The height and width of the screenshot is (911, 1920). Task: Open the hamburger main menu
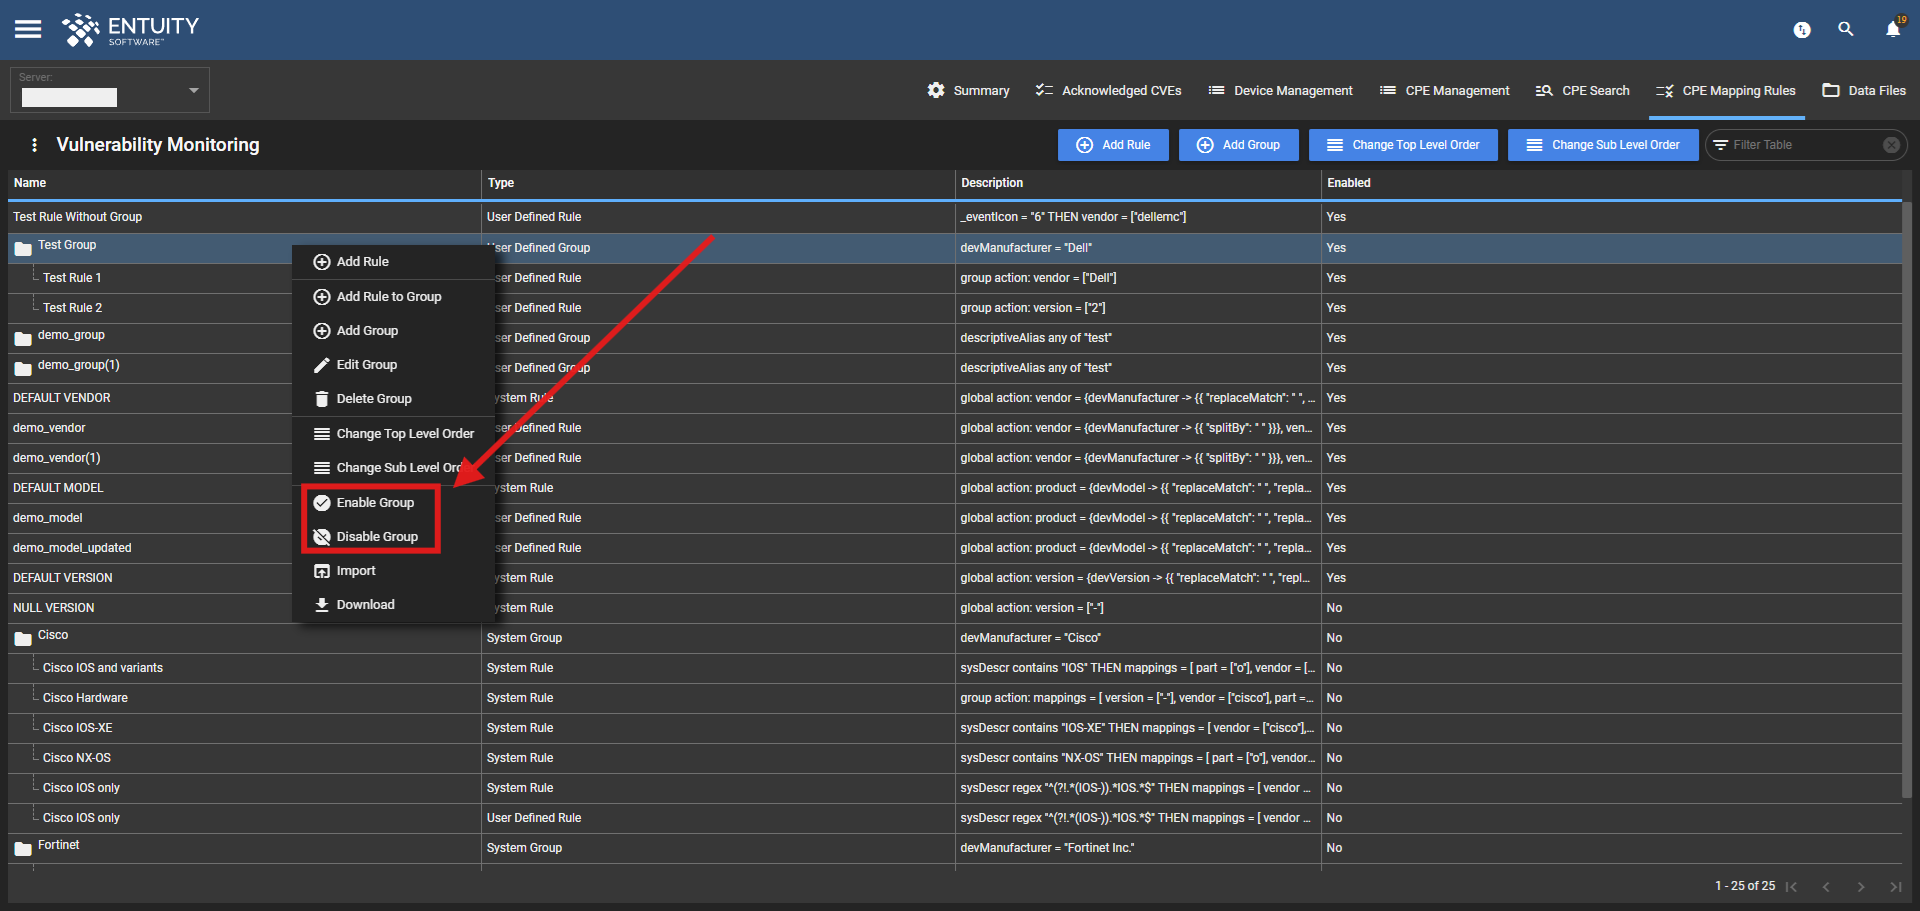coord(28,29)
